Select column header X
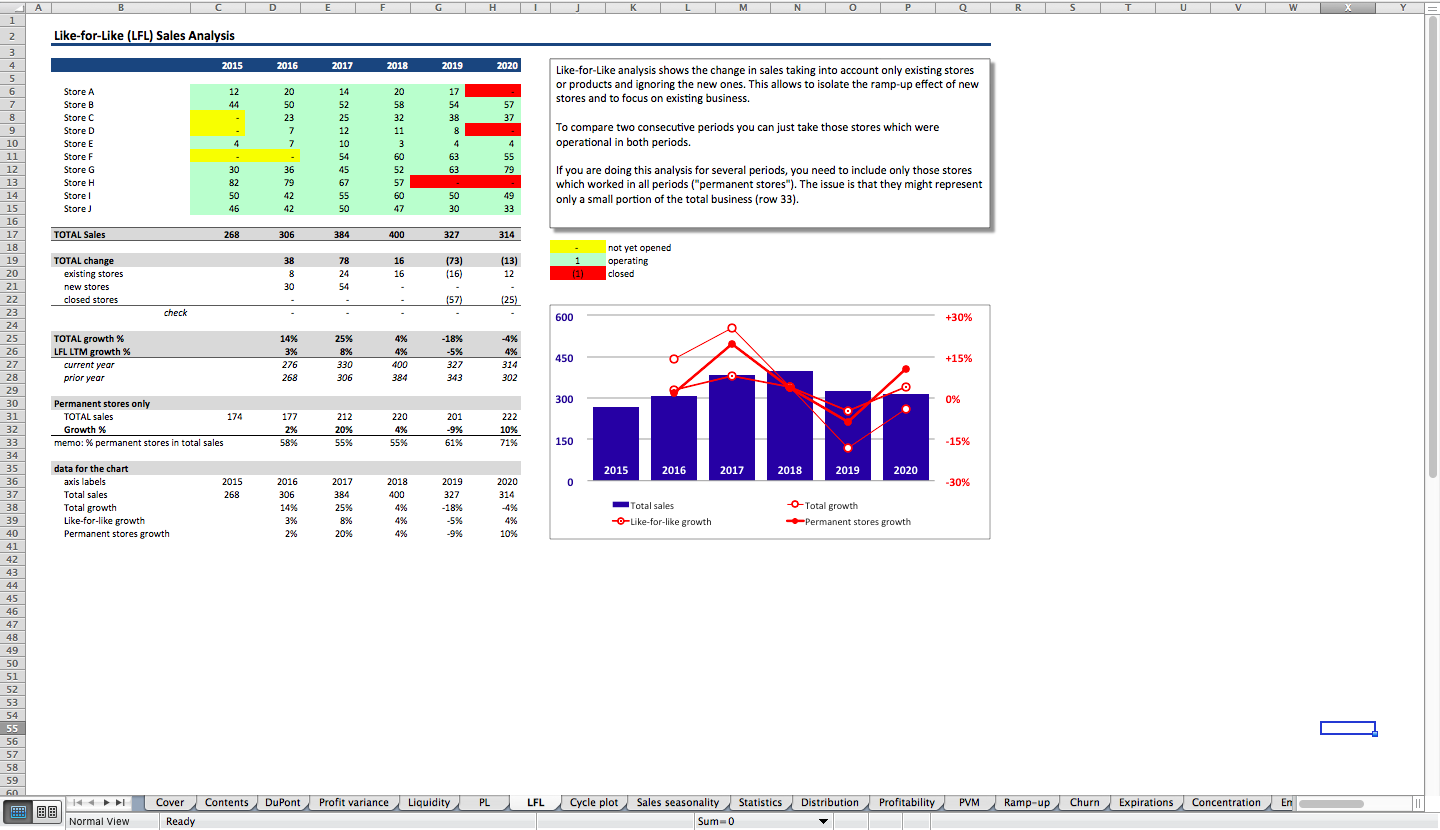The width and height of the screenshot is (1440, 830). [1347, 7]
